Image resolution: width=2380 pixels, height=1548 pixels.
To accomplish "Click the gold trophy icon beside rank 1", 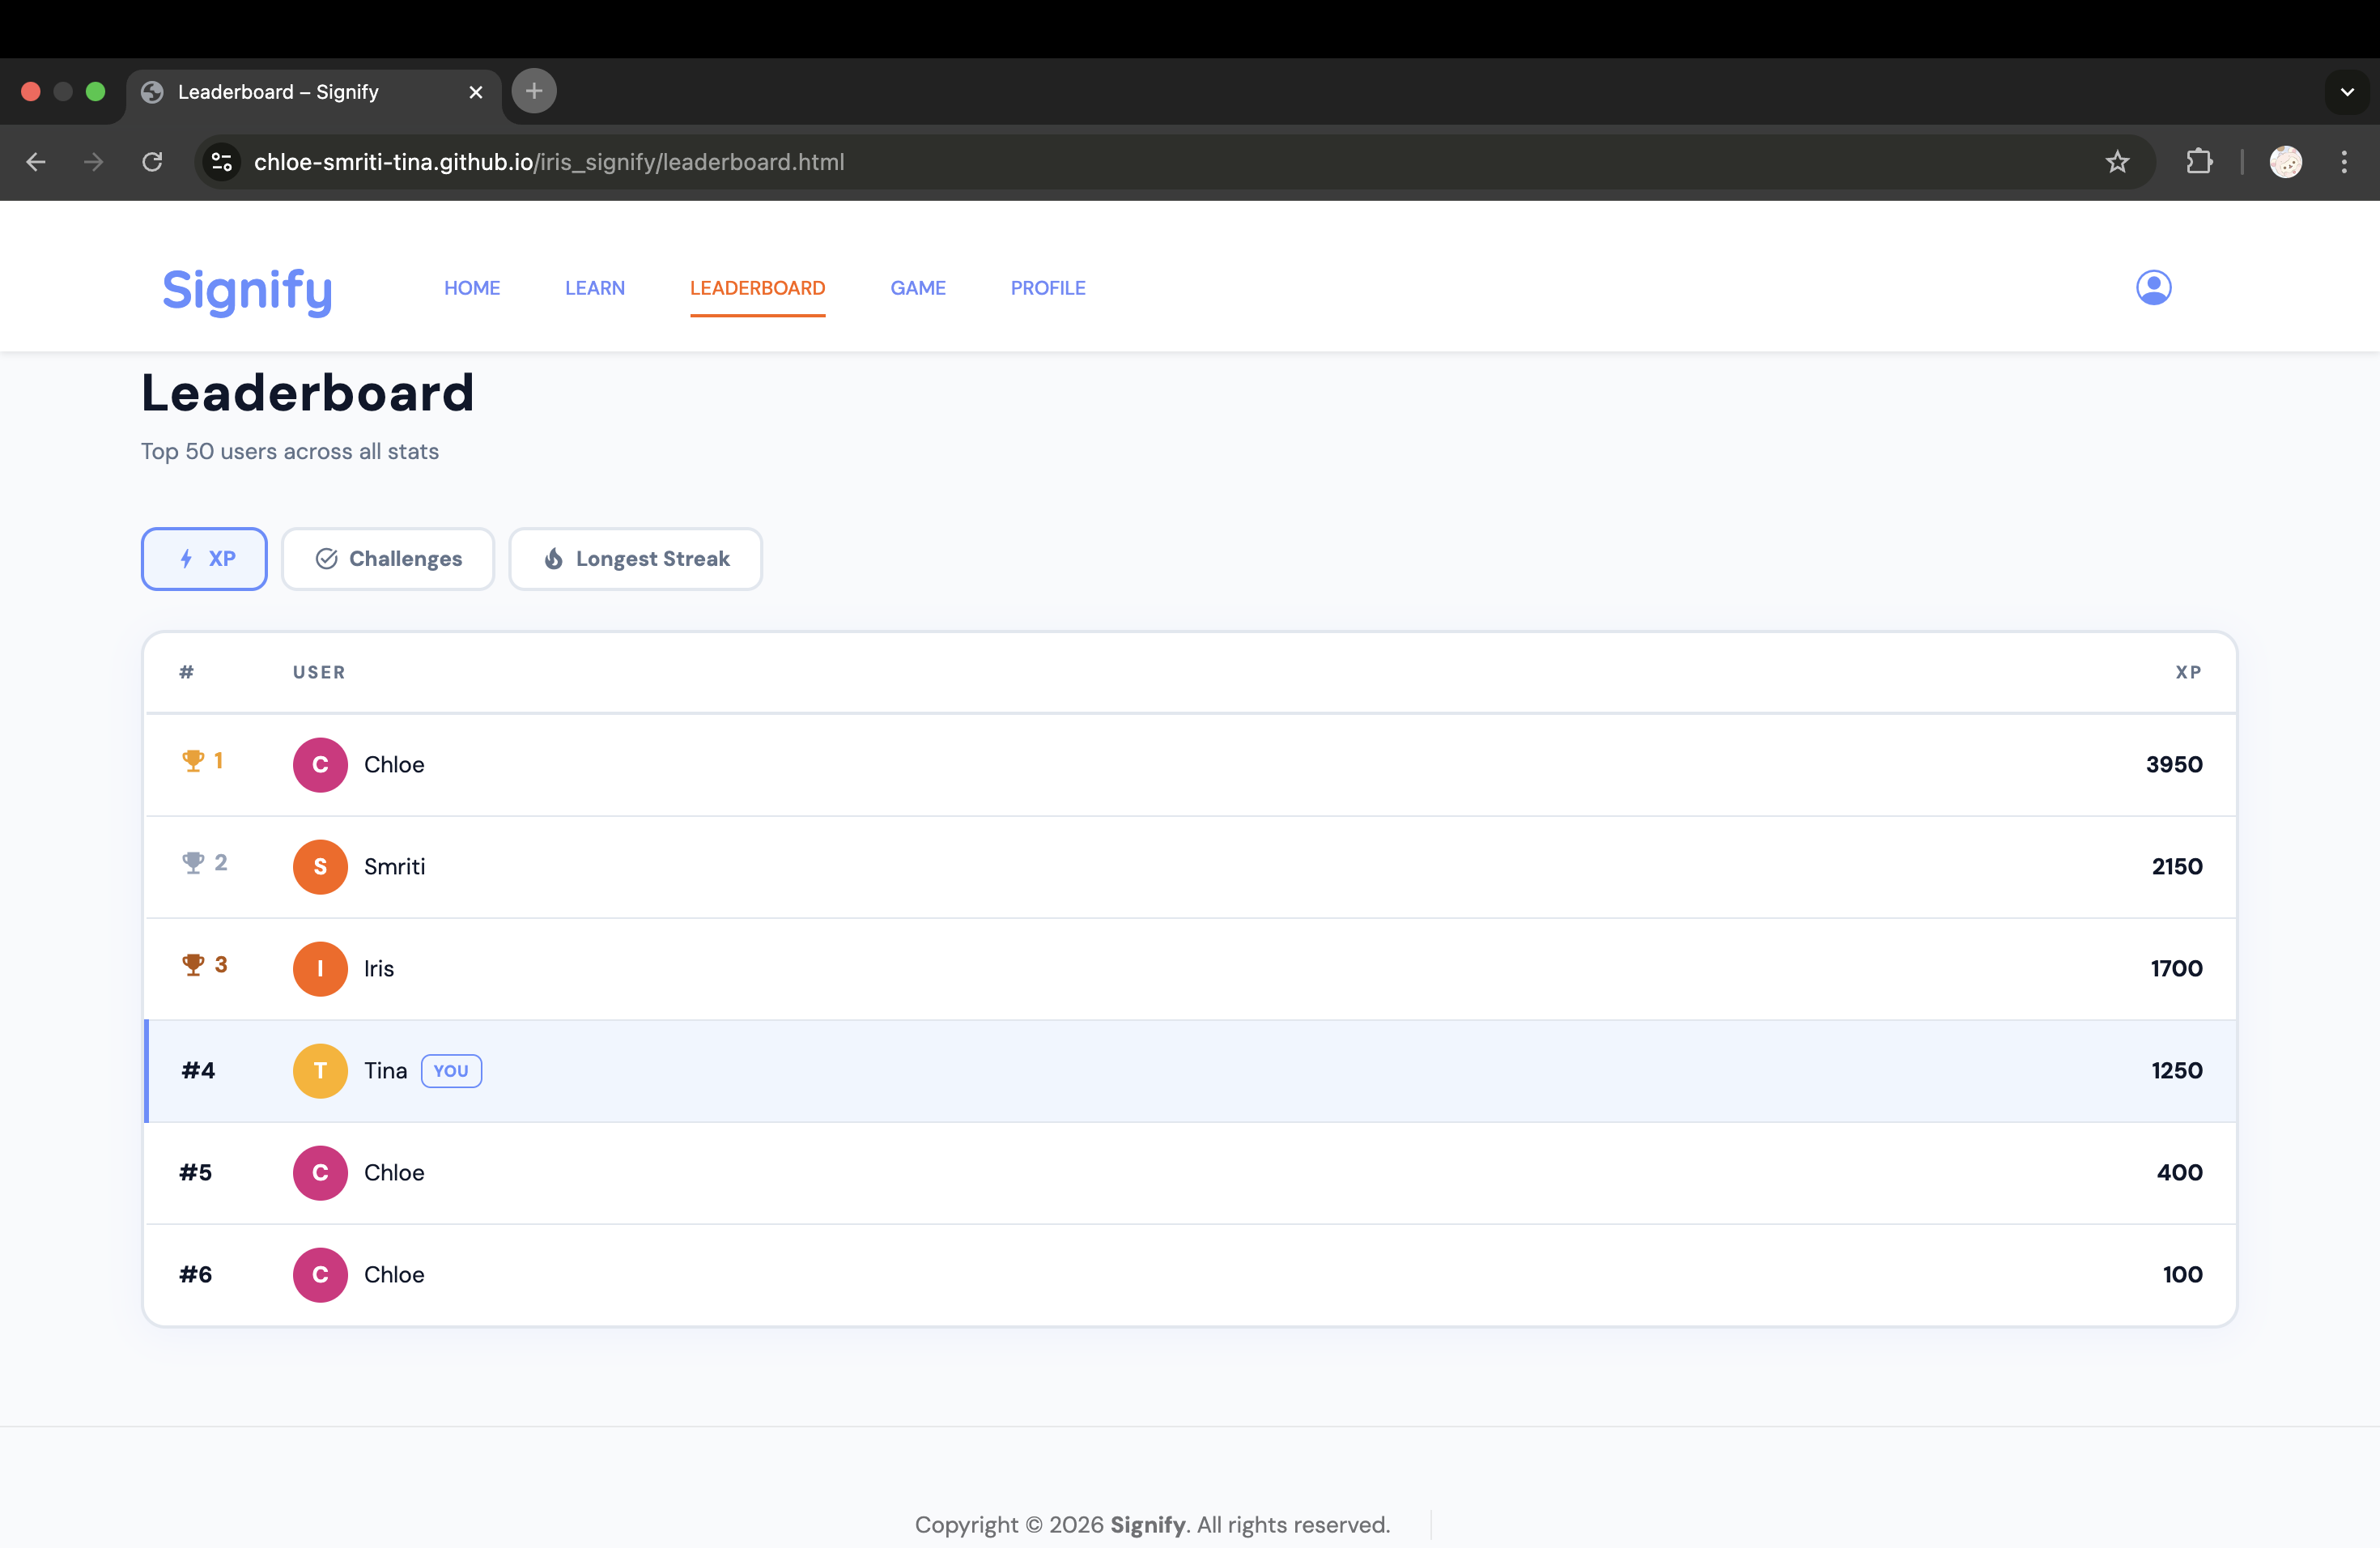I will pos(193,761).
